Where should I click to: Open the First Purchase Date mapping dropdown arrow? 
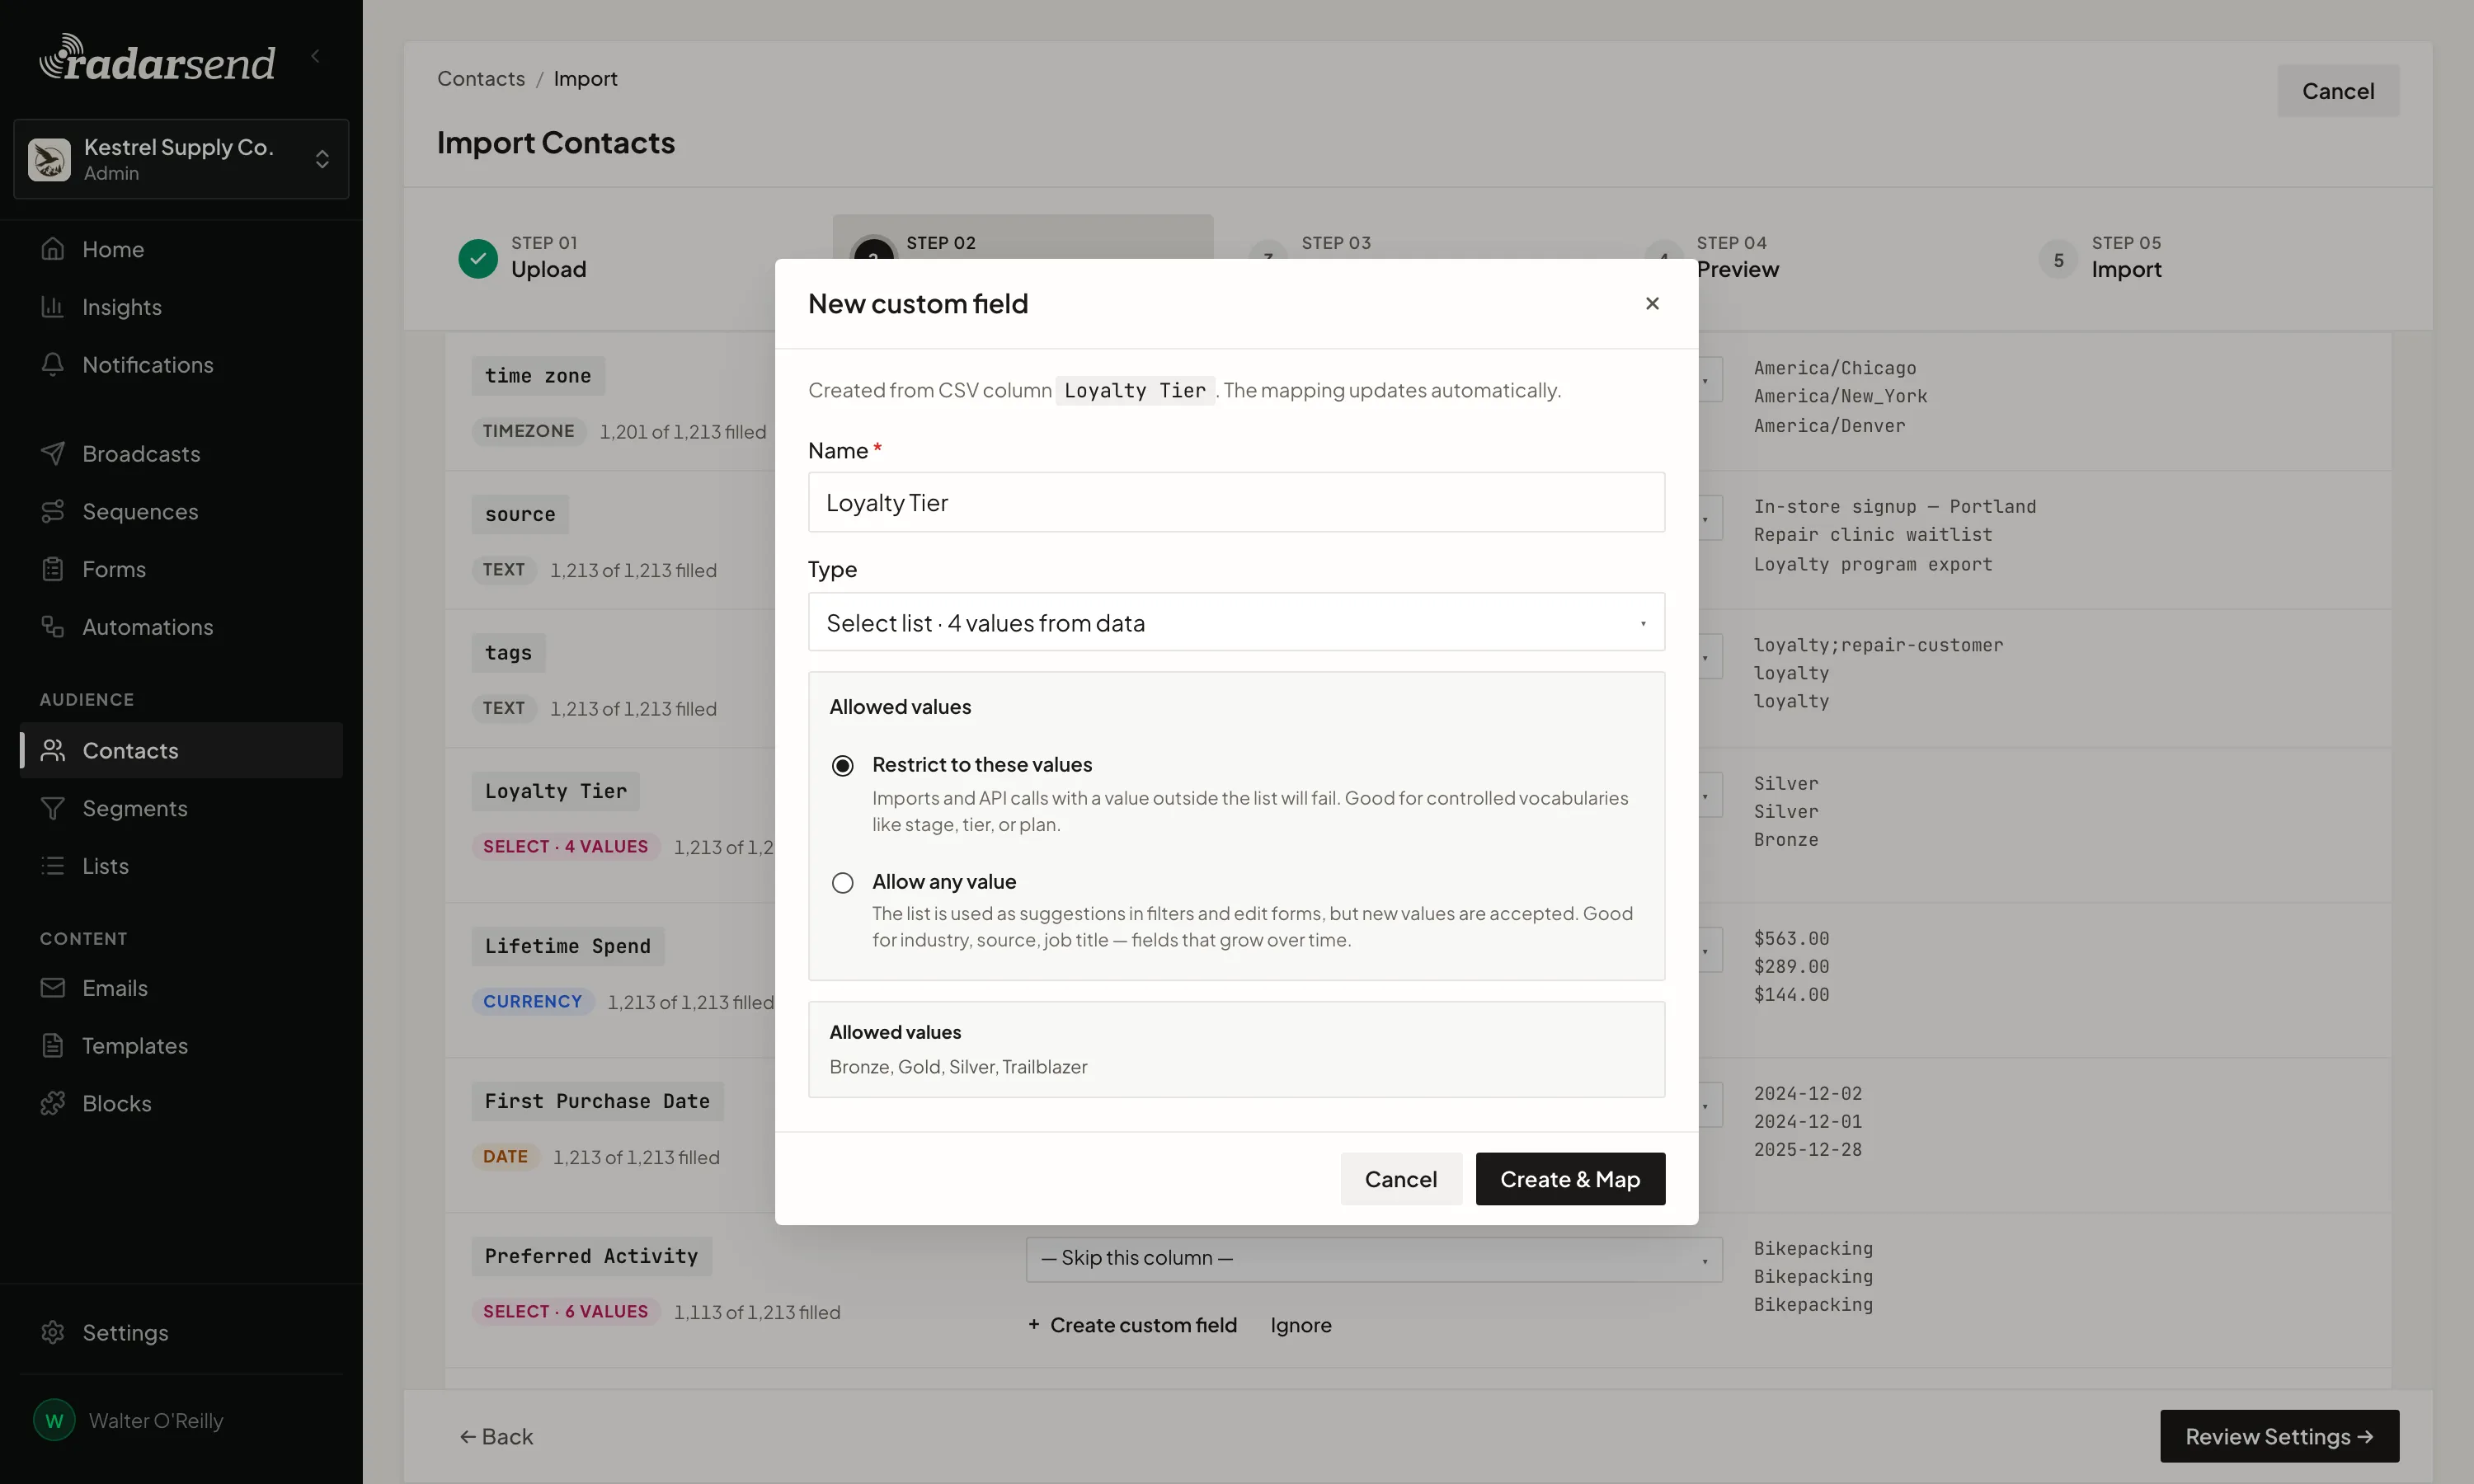click(x=1706, y=1106)
